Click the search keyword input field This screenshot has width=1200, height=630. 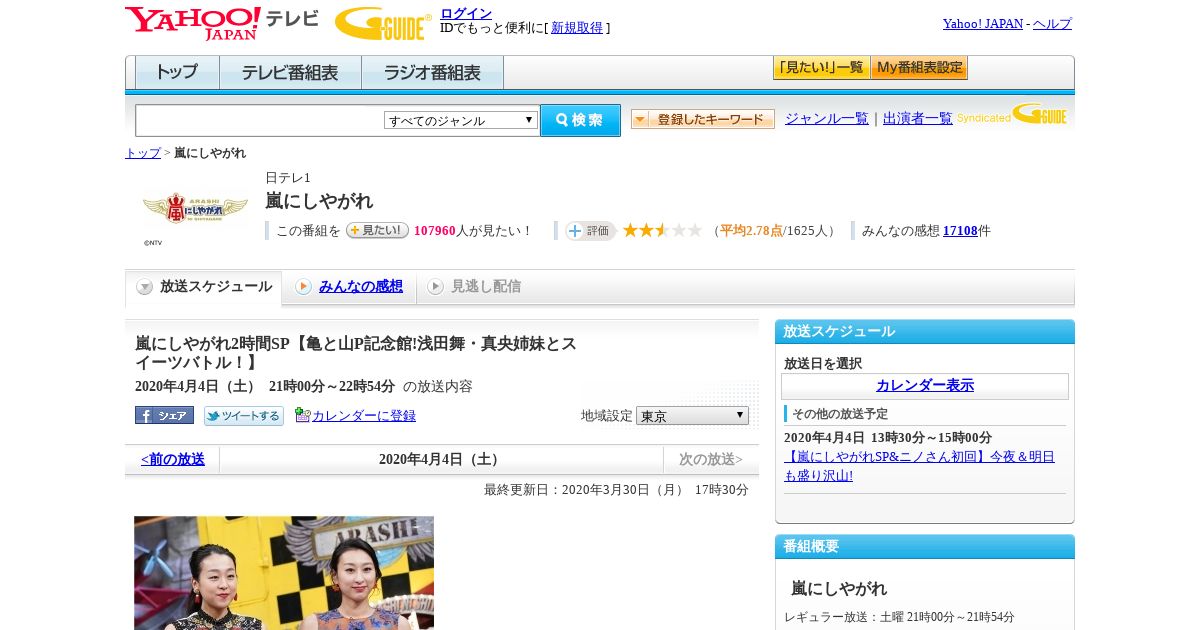[x=260, y=120]
